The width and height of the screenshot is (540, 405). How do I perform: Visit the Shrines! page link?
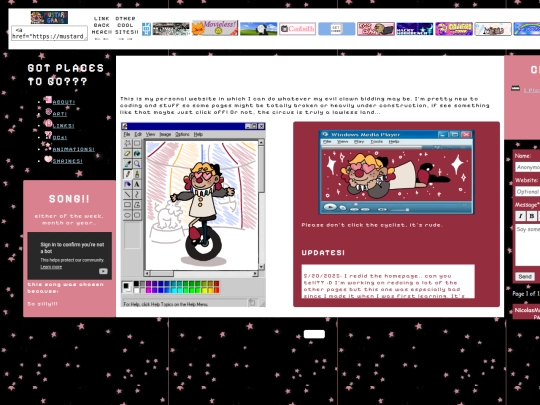point(68,161)
